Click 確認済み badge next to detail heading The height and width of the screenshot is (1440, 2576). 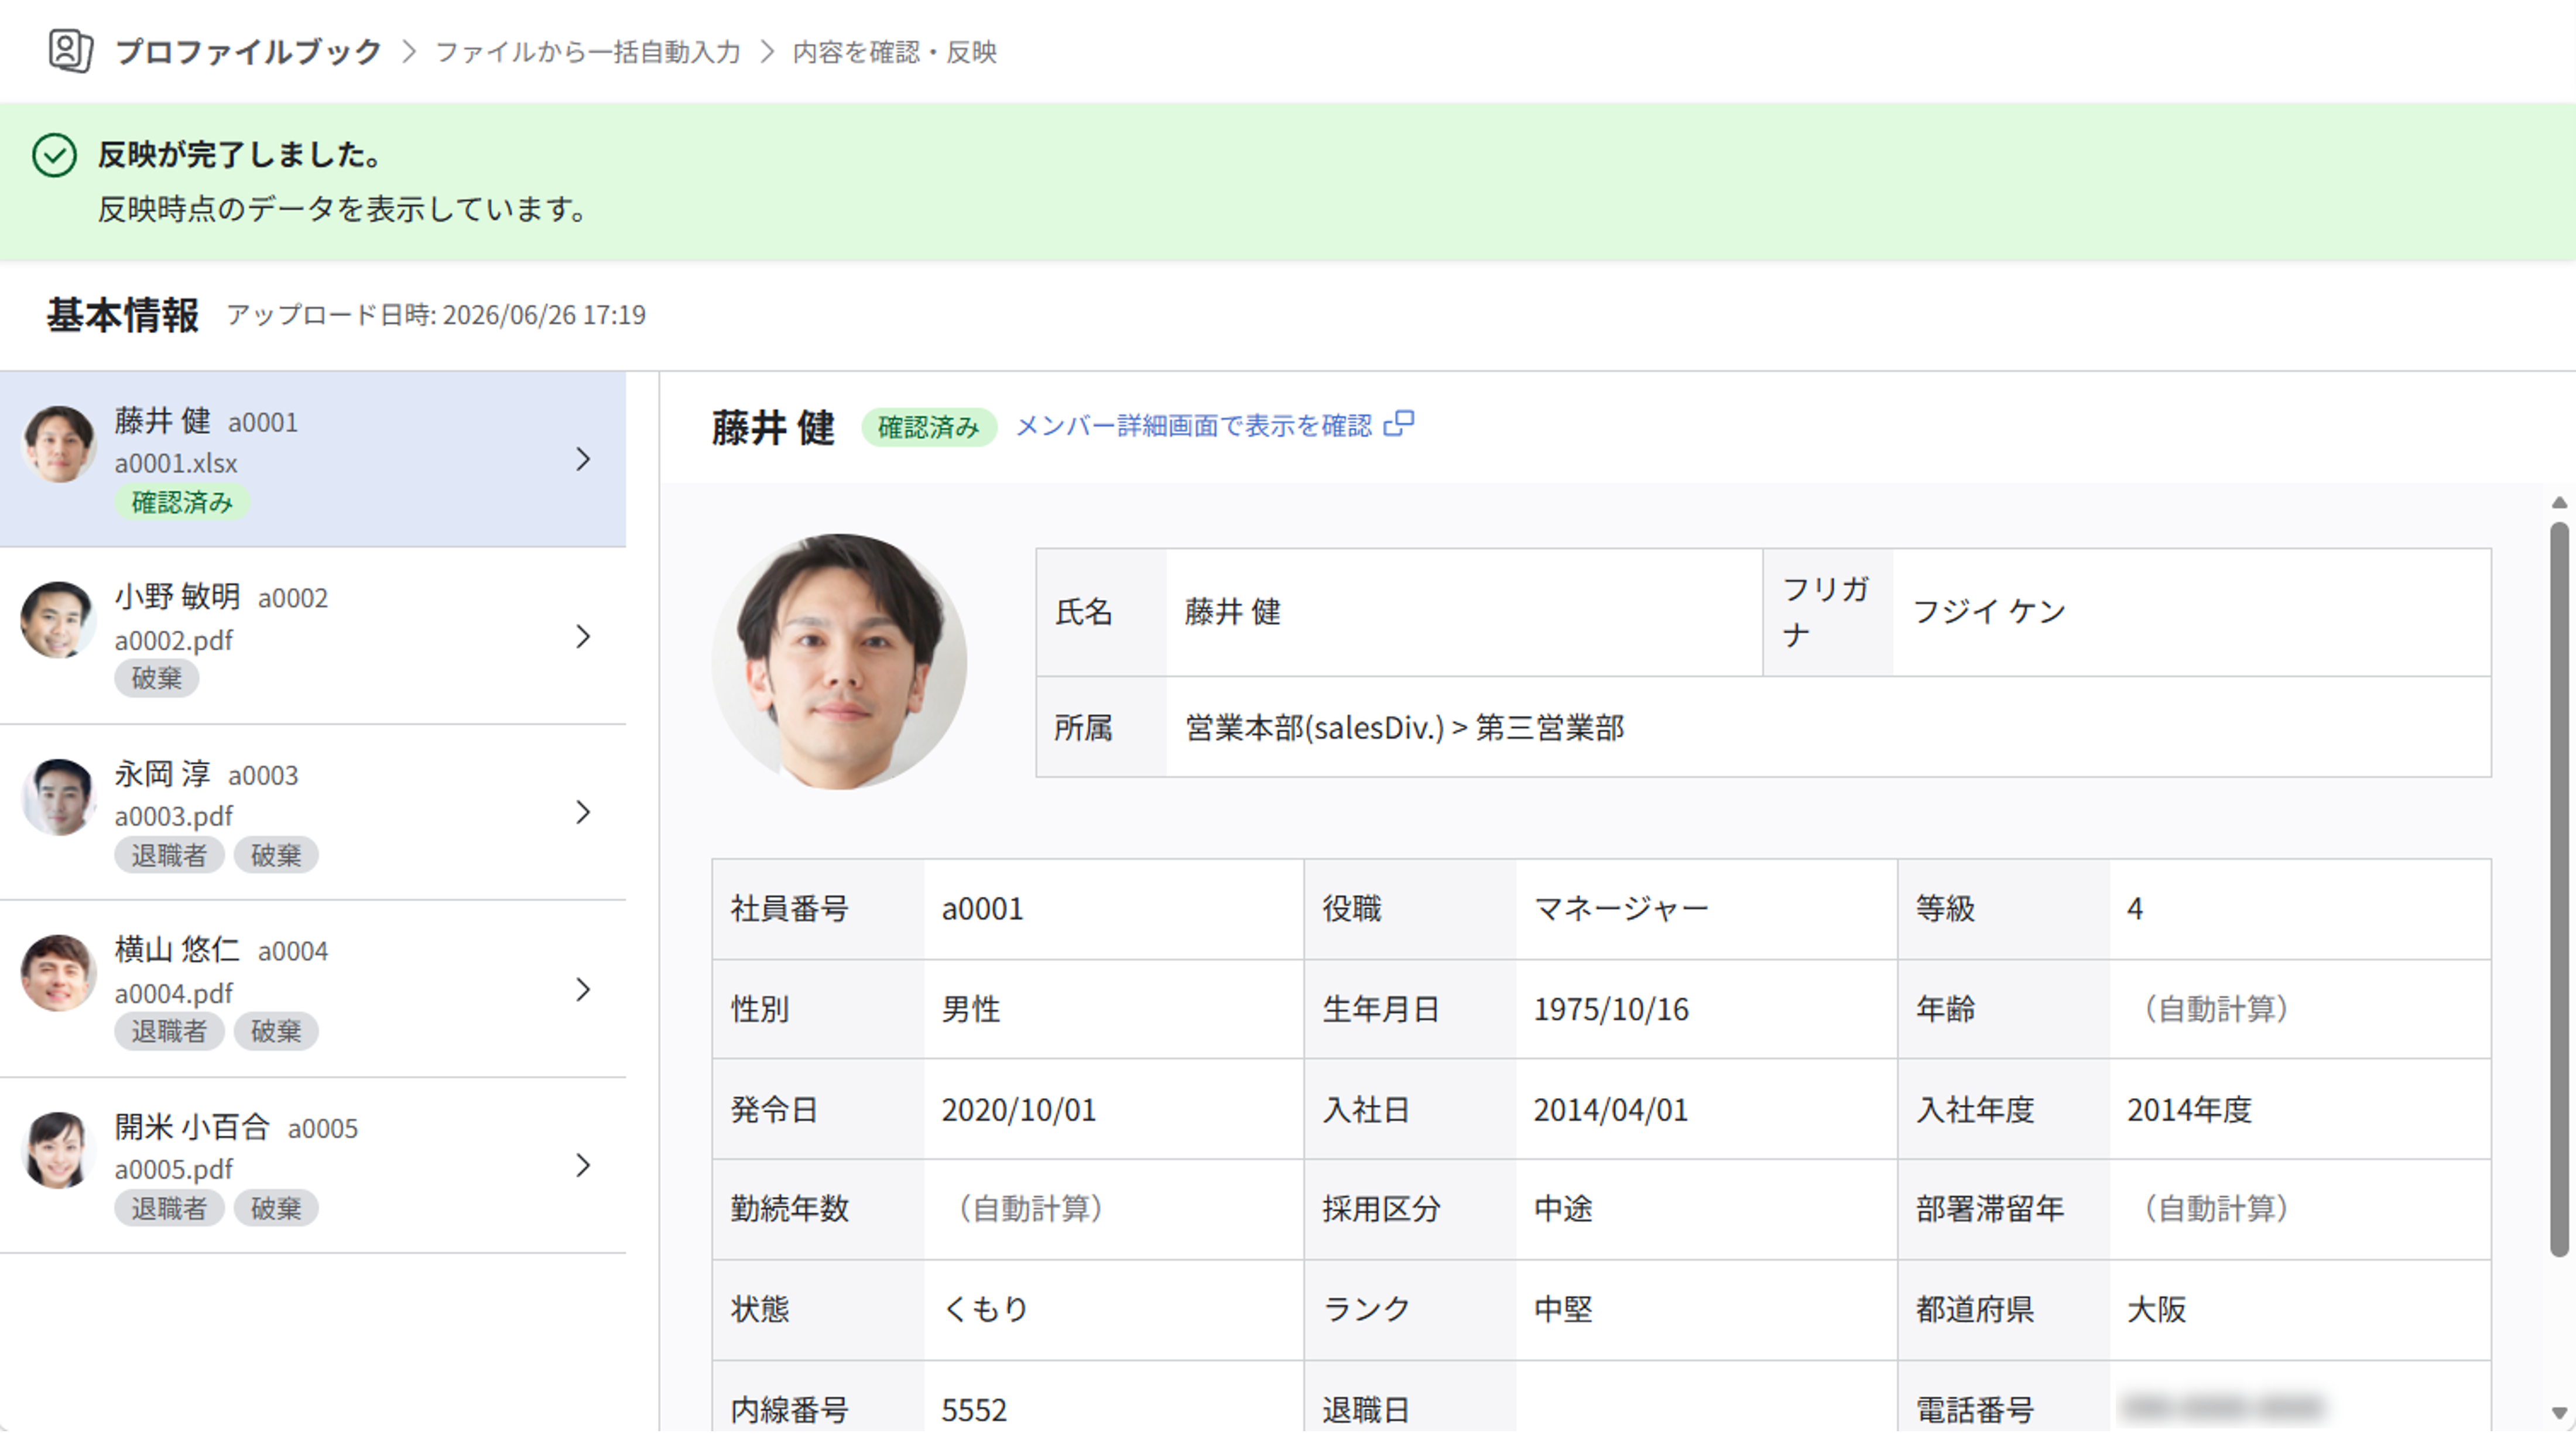929,428
